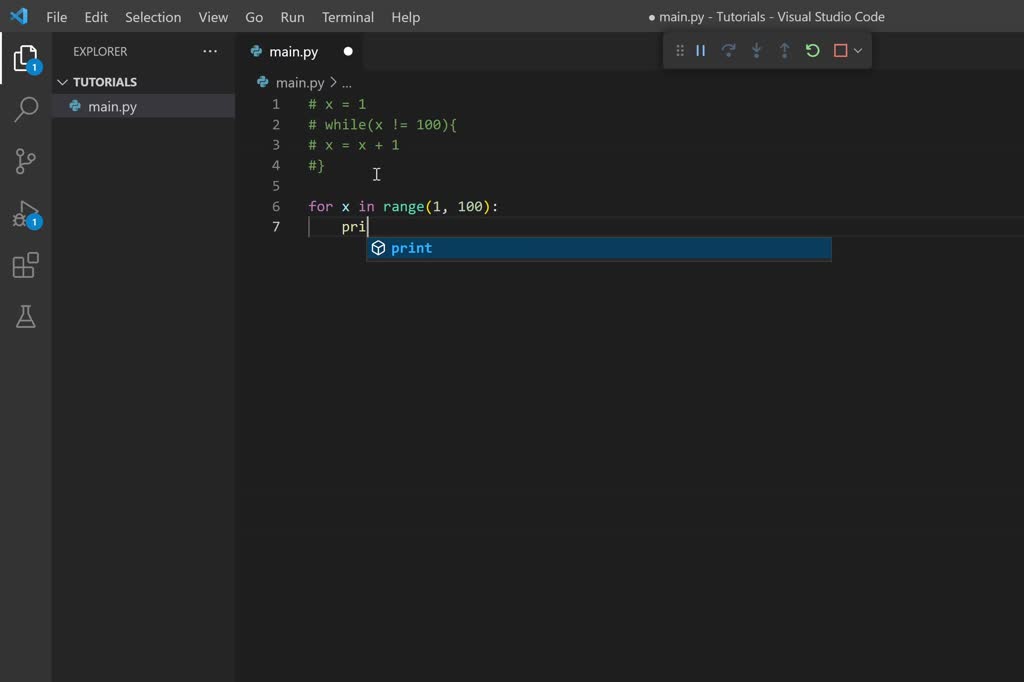Click the Python file icon on main.py tab
The height and width of the screenshot is (682, 1024).
pos(256,51)
